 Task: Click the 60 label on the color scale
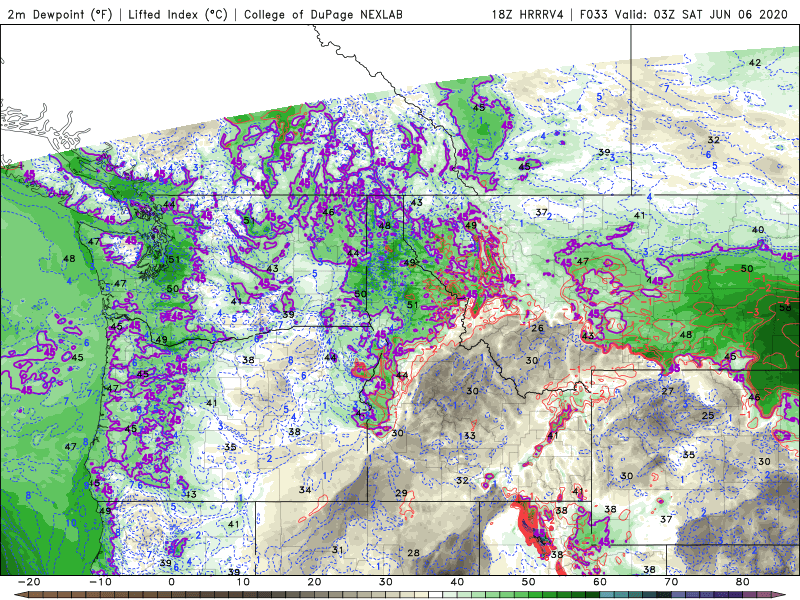coord(600,582)
